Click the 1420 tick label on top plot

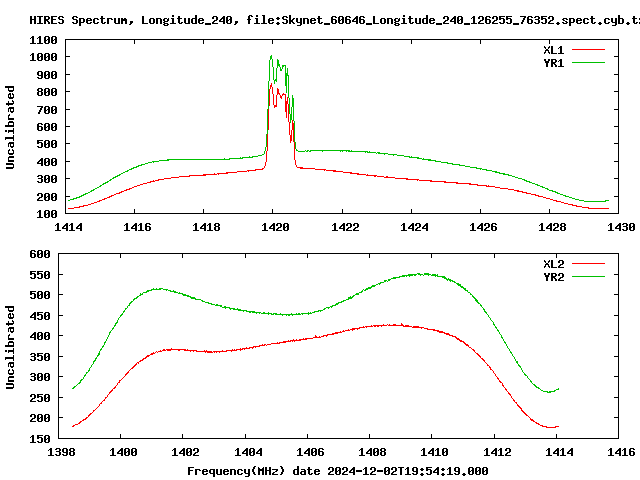pos(275,227)
